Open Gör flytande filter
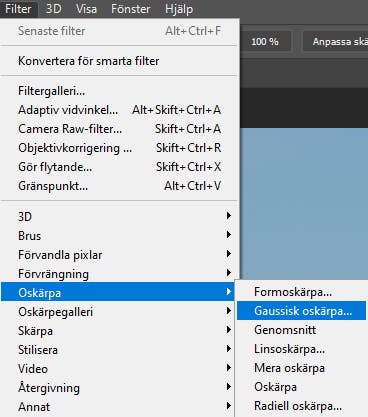 point(118,166)
